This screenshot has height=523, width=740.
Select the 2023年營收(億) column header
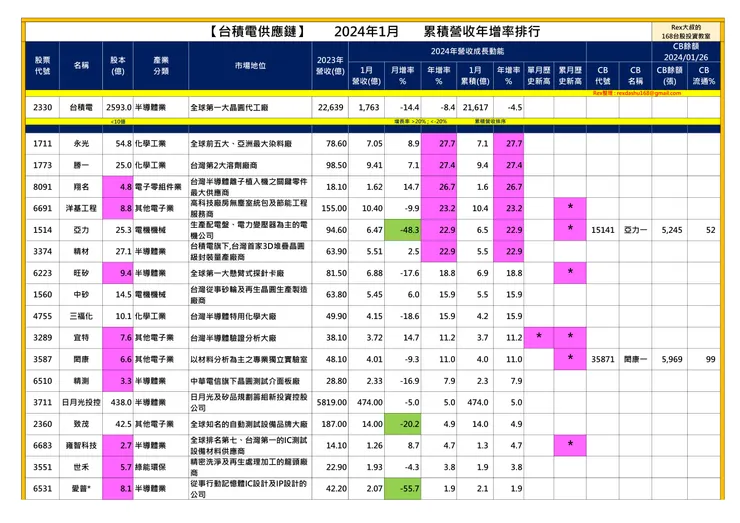pyautogui.click(x=330, y=66)
